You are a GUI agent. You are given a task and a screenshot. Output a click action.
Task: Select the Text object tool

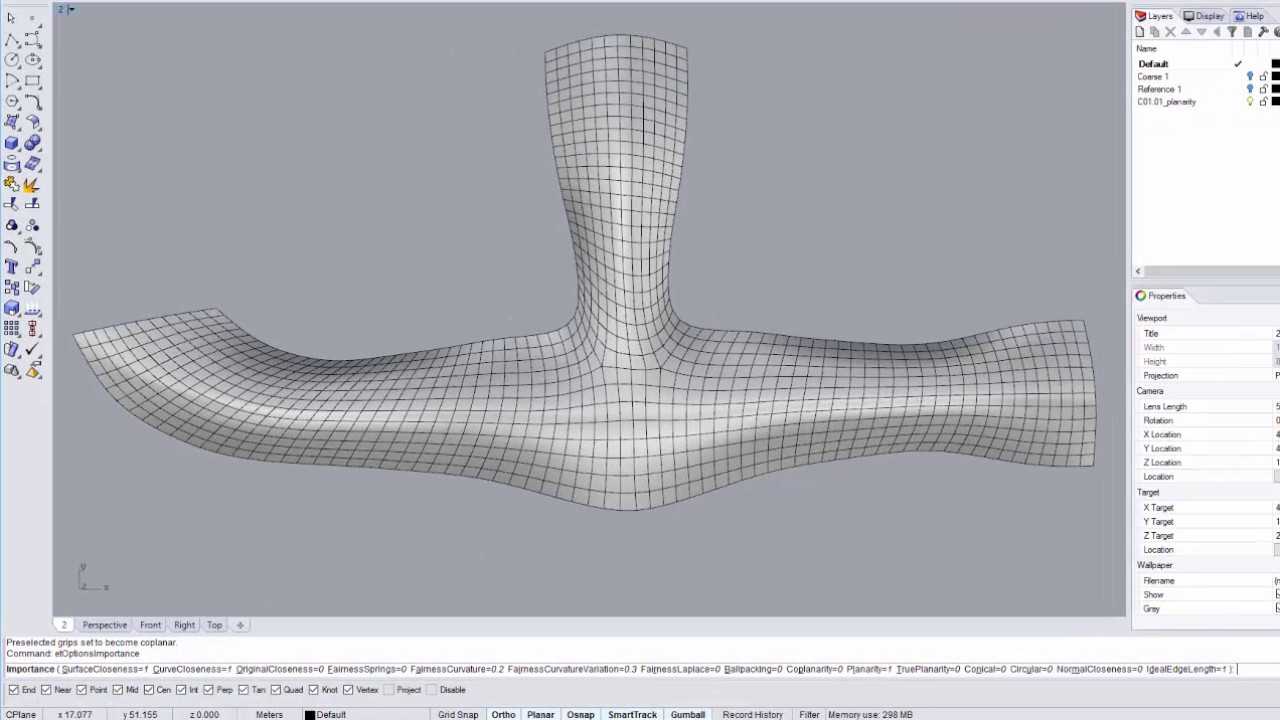pyautogui.click(x=11, y=267)
